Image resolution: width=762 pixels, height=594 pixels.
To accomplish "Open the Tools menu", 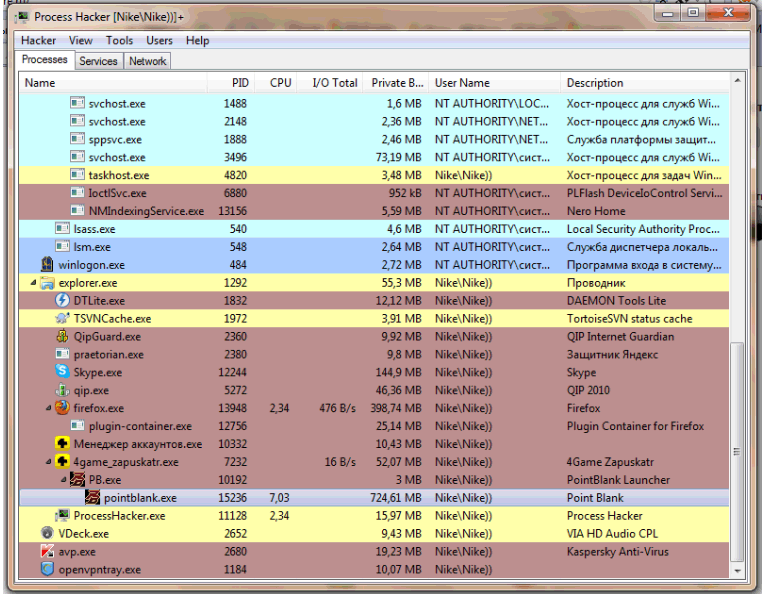I will 119,40.
